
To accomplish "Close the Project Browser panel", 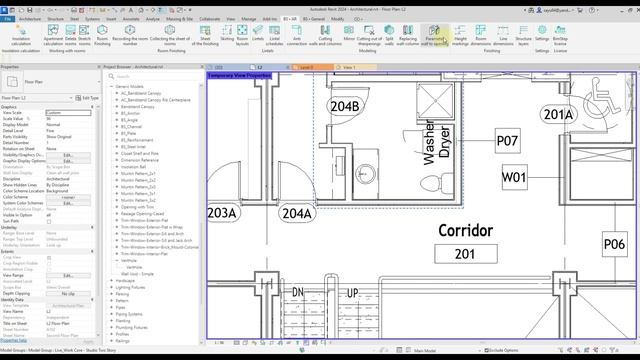I will coord(202,67).
